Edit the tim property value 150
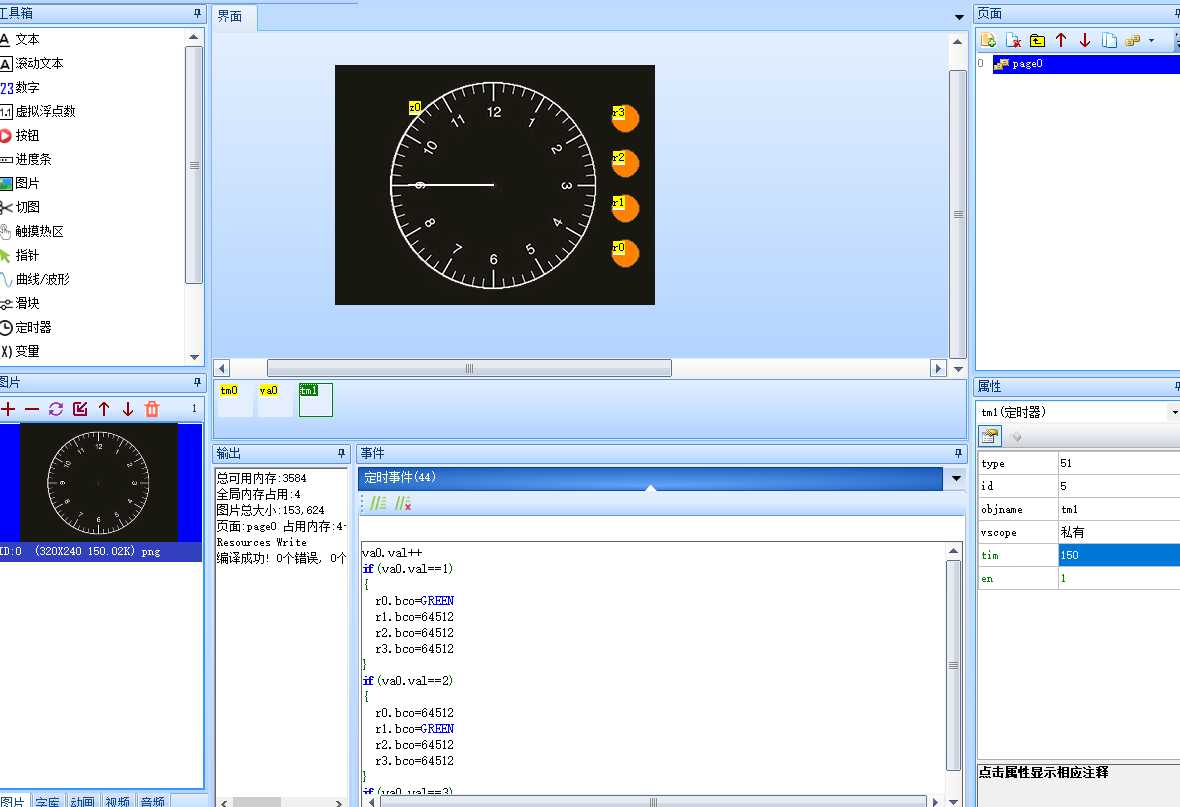The width and height of the screenshot is (1180, 807). tap(1118, 556)
